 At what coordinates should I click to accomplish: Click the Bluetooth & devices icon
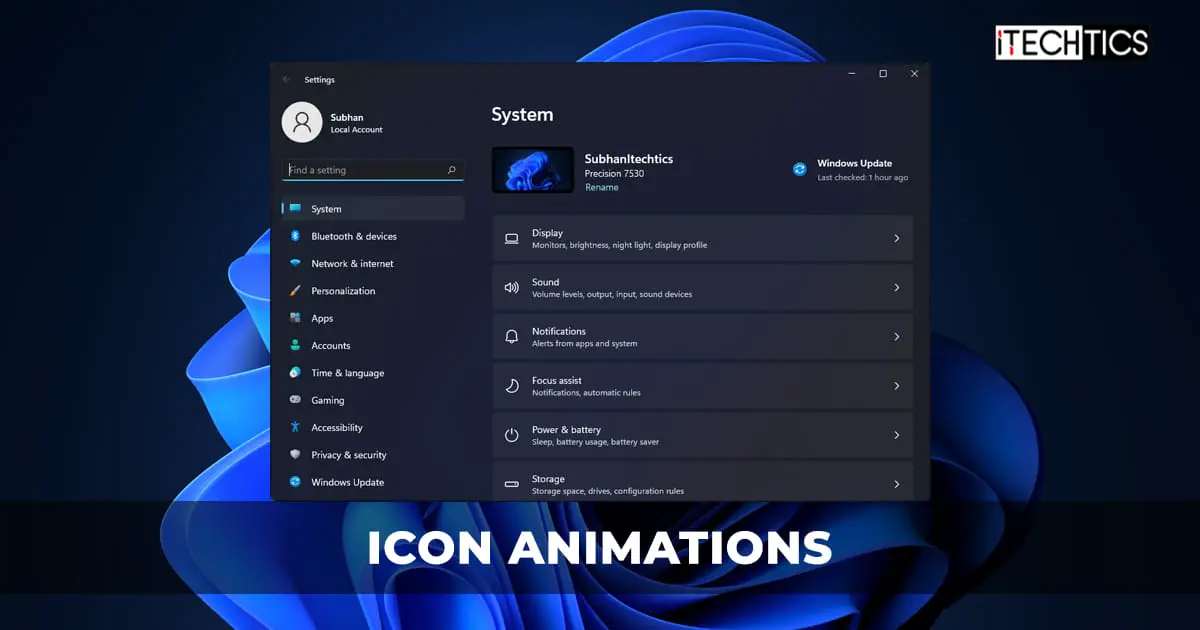tap(295, 236)
